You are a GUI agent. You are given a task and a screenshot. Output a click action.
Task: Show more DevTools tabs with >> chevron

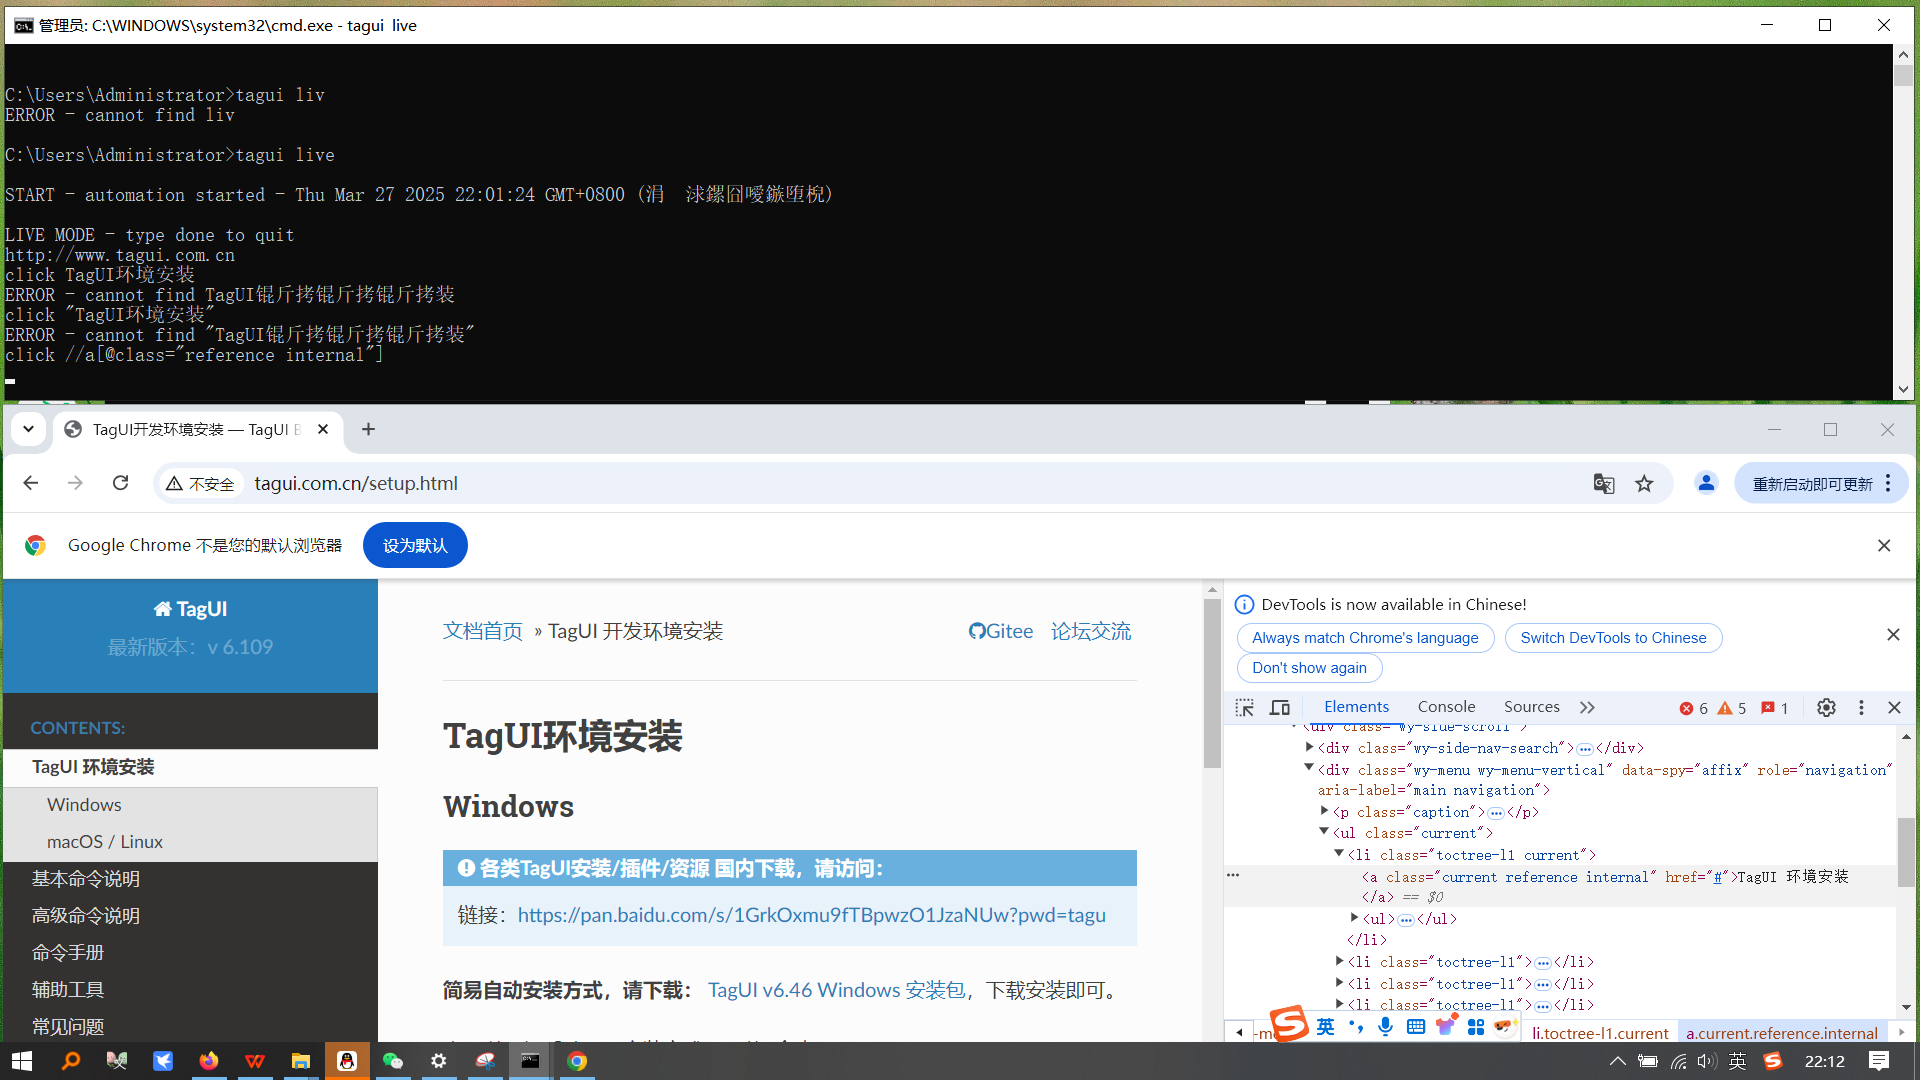point(1587,708)
